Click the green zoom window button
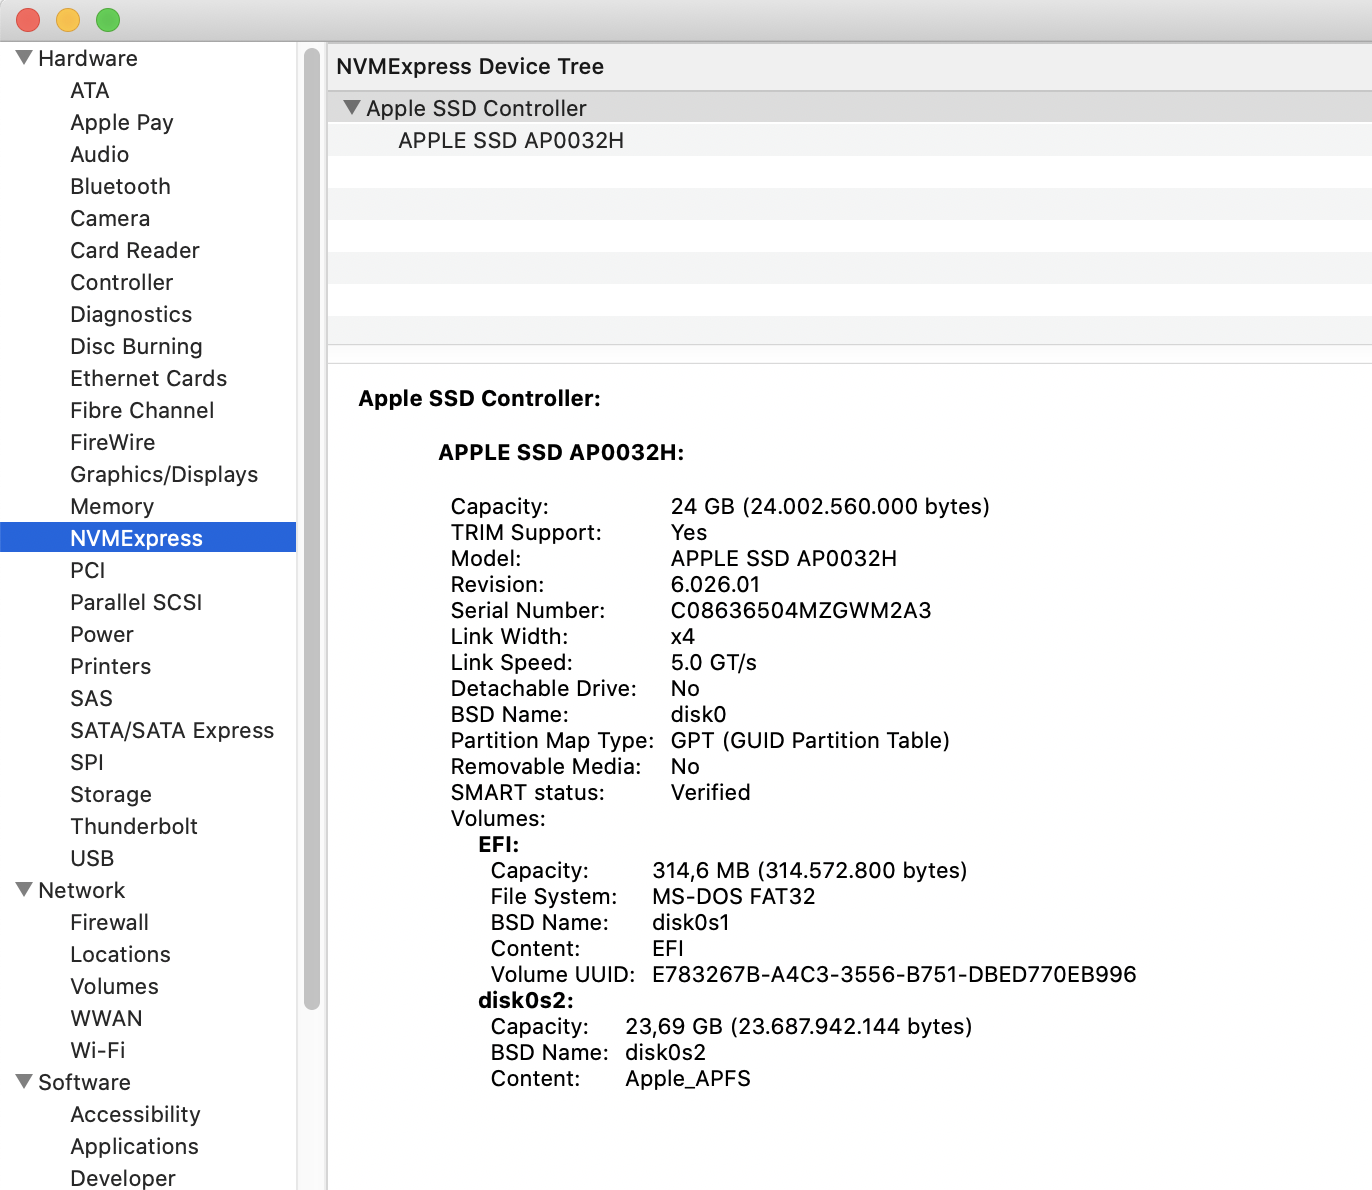This screenshot has width=1372, height=1190. point(108,19)
